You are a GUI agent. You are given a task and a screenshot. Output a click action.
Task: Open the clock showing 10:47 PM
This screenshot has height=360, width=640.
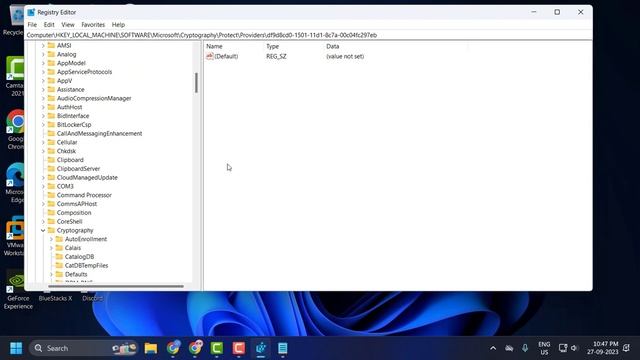pos(603,348)
